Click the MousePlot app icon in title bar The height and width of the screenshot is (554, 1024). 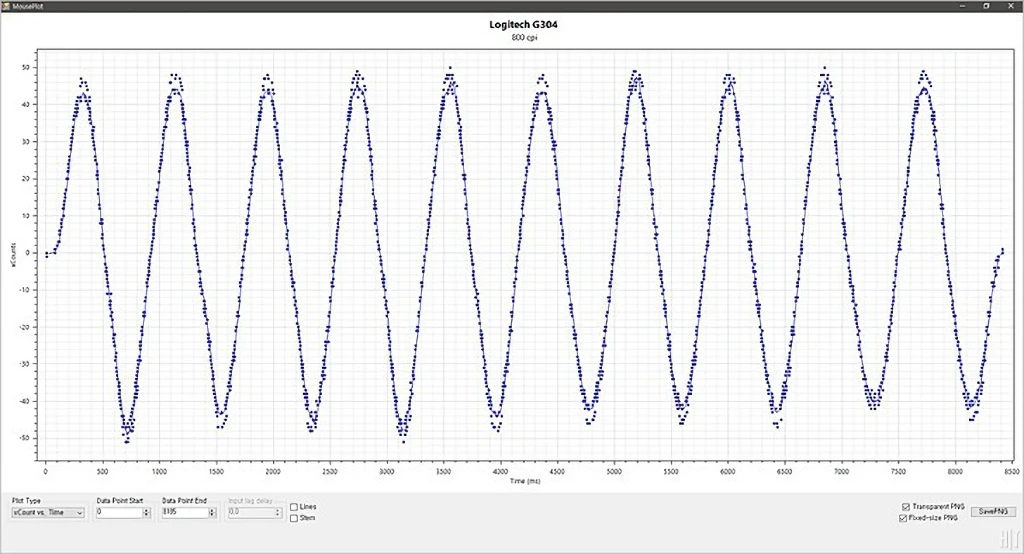coord(7,6)
